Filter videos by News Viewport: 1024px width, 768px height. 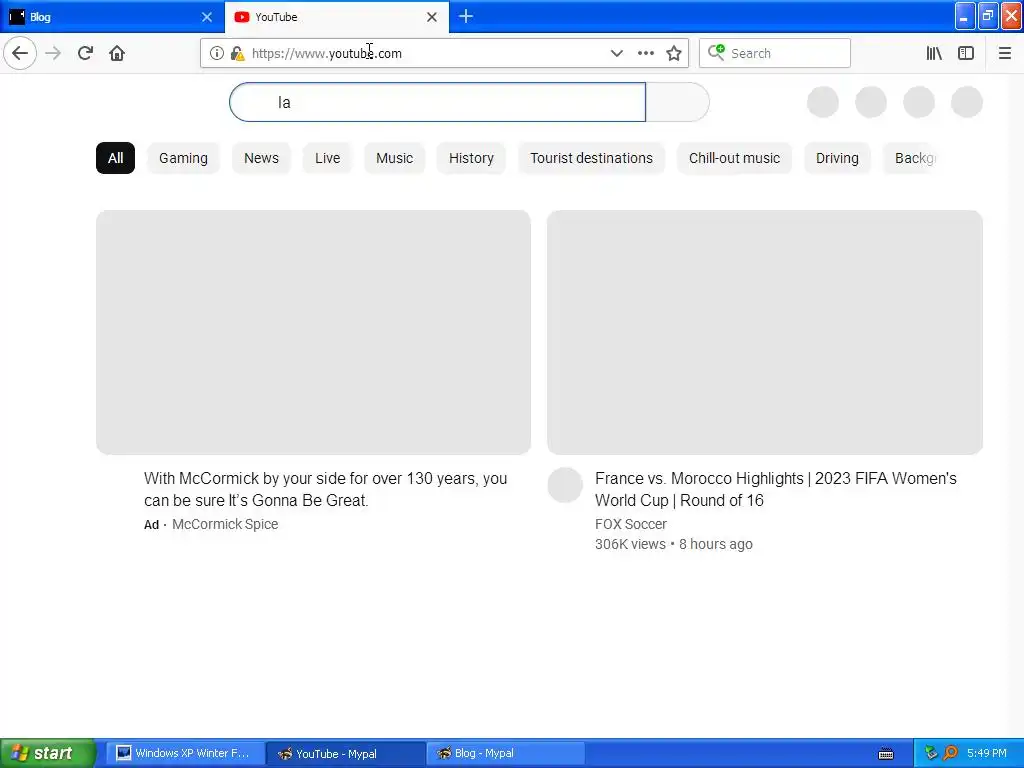point(261,158)
